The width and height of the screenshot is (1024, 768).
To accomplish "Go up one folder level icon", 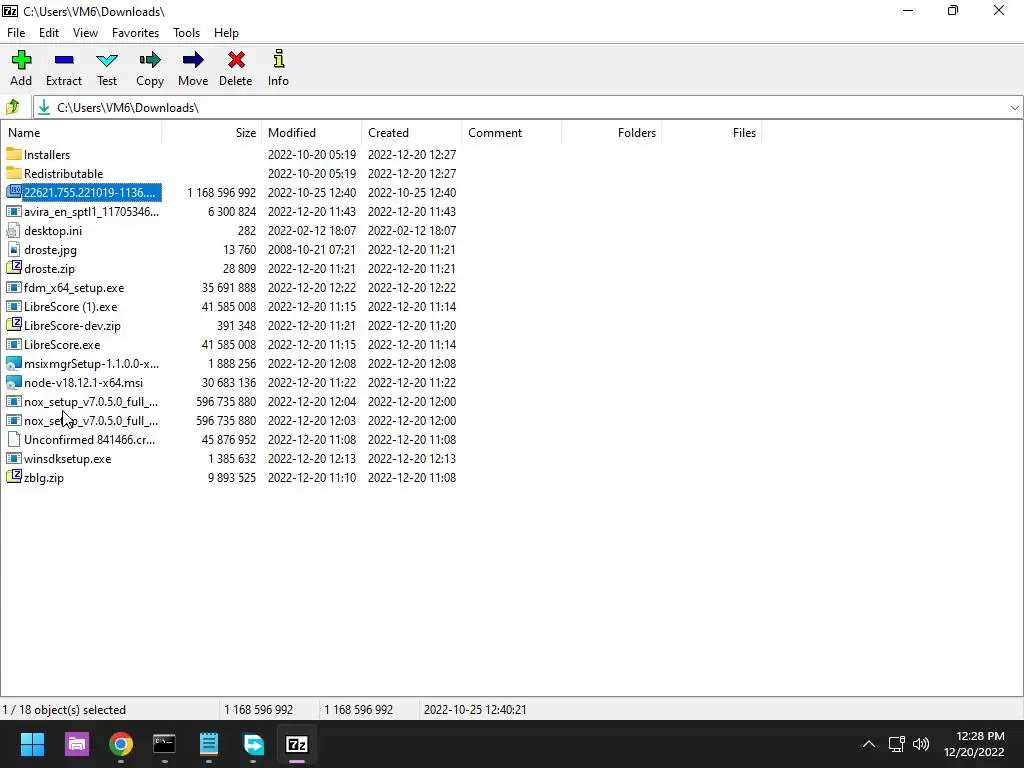I will (12, 107).
